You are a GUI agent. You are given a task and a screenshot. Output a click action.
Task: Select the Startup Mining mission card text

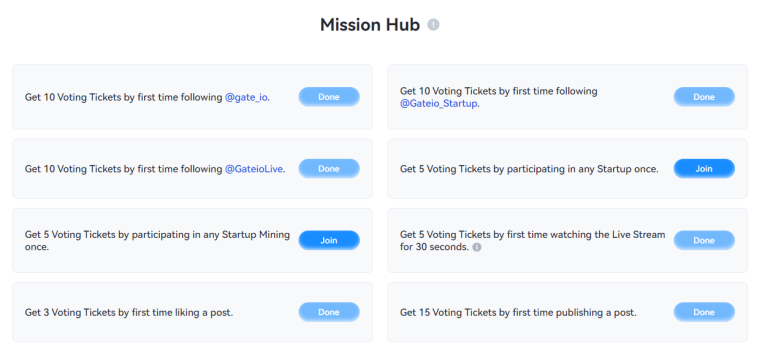[x=157, y=241]
